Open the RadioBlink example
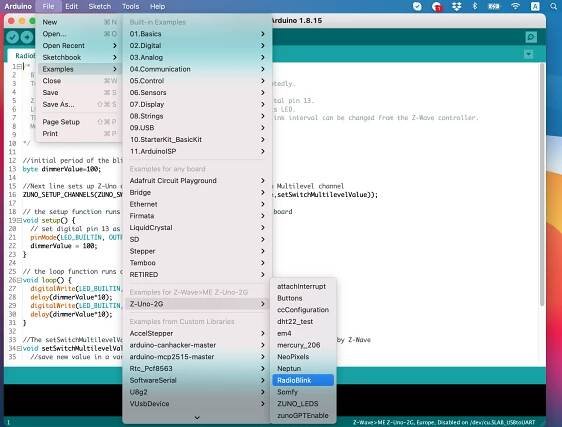This screenshot has height=427, width=562. click(303, 380)
